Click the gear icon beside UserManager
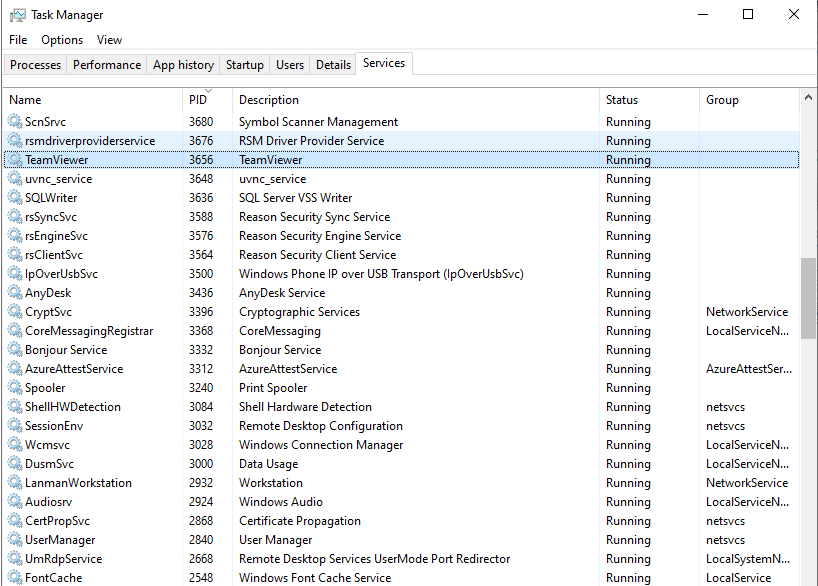This screenshot has width=818, height=586. 15,540
